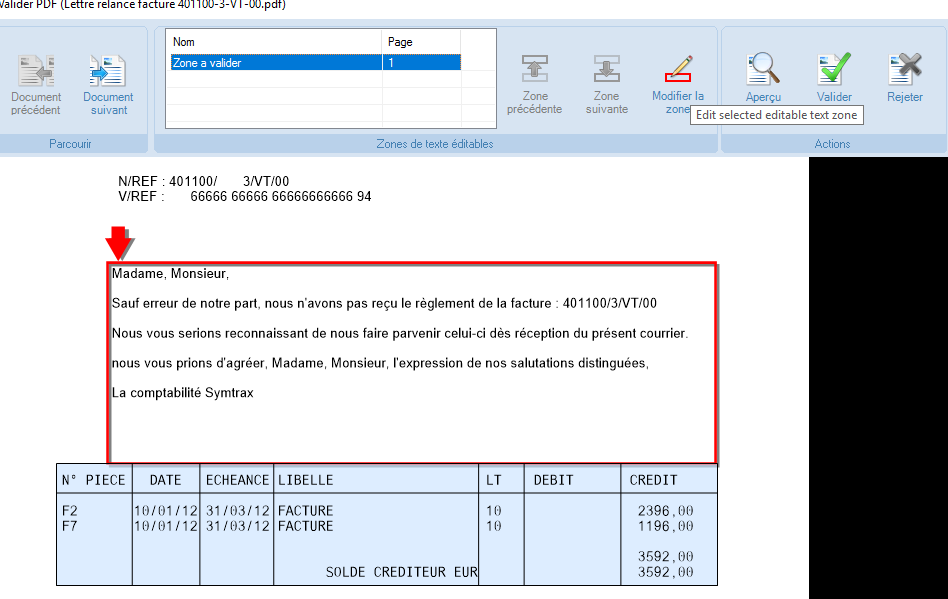Click the LT table header
Image resolution: width=948 pixels, height=599 pixels.
pyautogui.click(x=494, y=480)
